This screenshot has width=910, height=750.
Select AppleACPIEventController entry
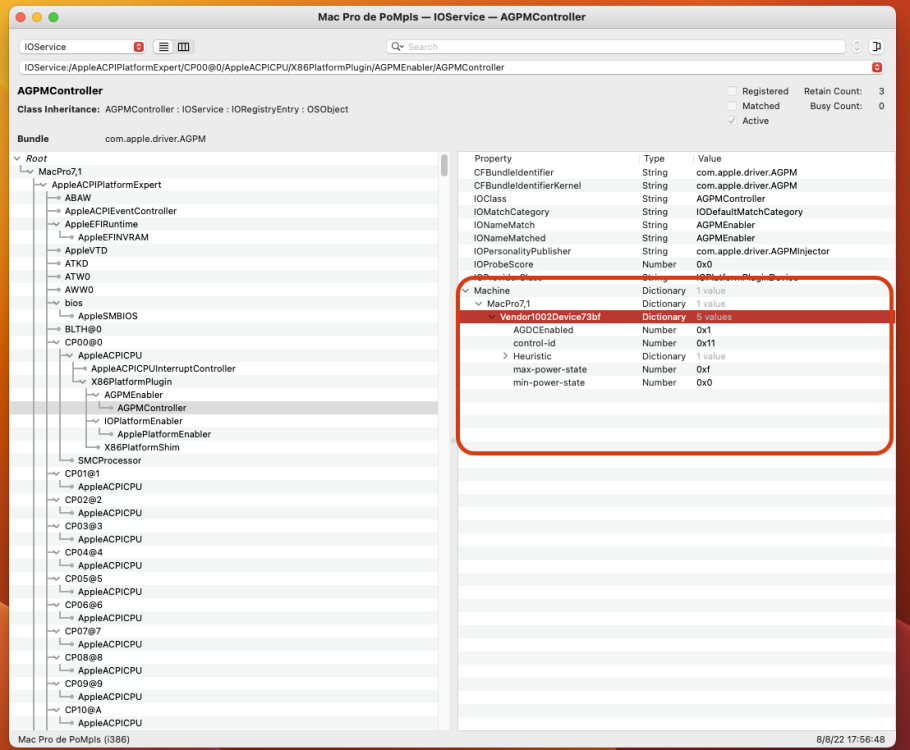121,211
